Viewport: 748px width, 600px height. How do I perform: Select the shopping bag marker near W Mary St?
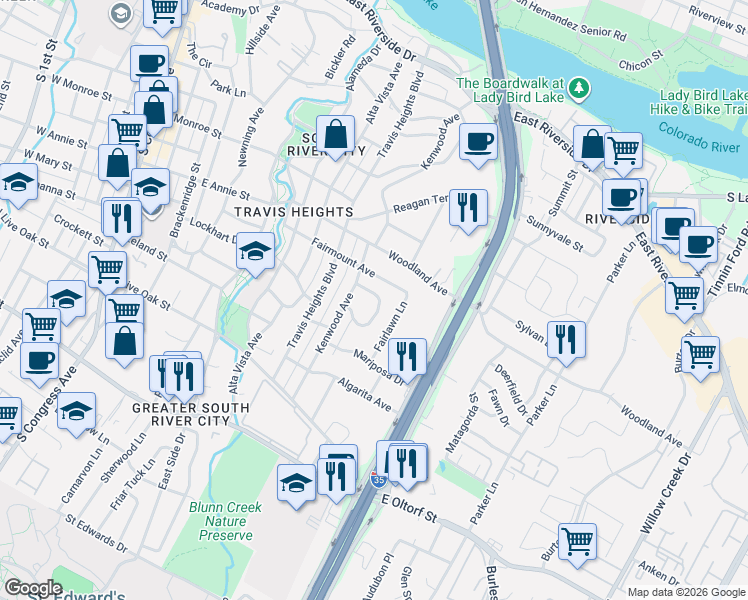coord(117,165)
